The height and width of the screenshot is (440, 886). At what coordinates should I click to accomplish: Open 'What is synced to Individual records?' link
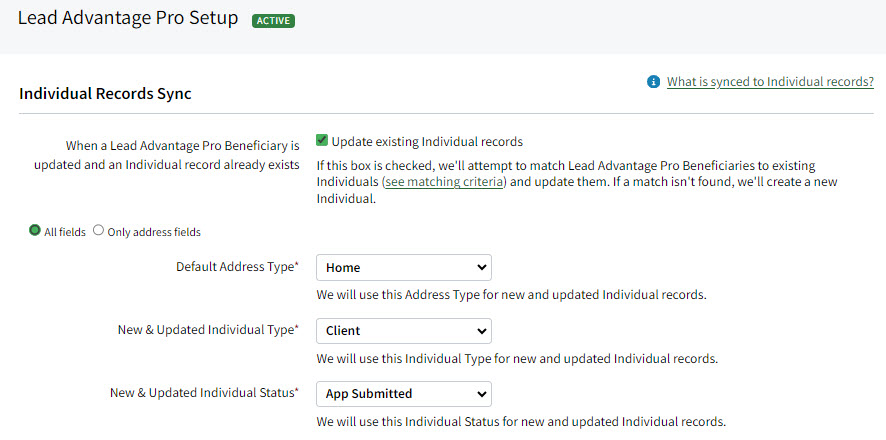(770, 82)
